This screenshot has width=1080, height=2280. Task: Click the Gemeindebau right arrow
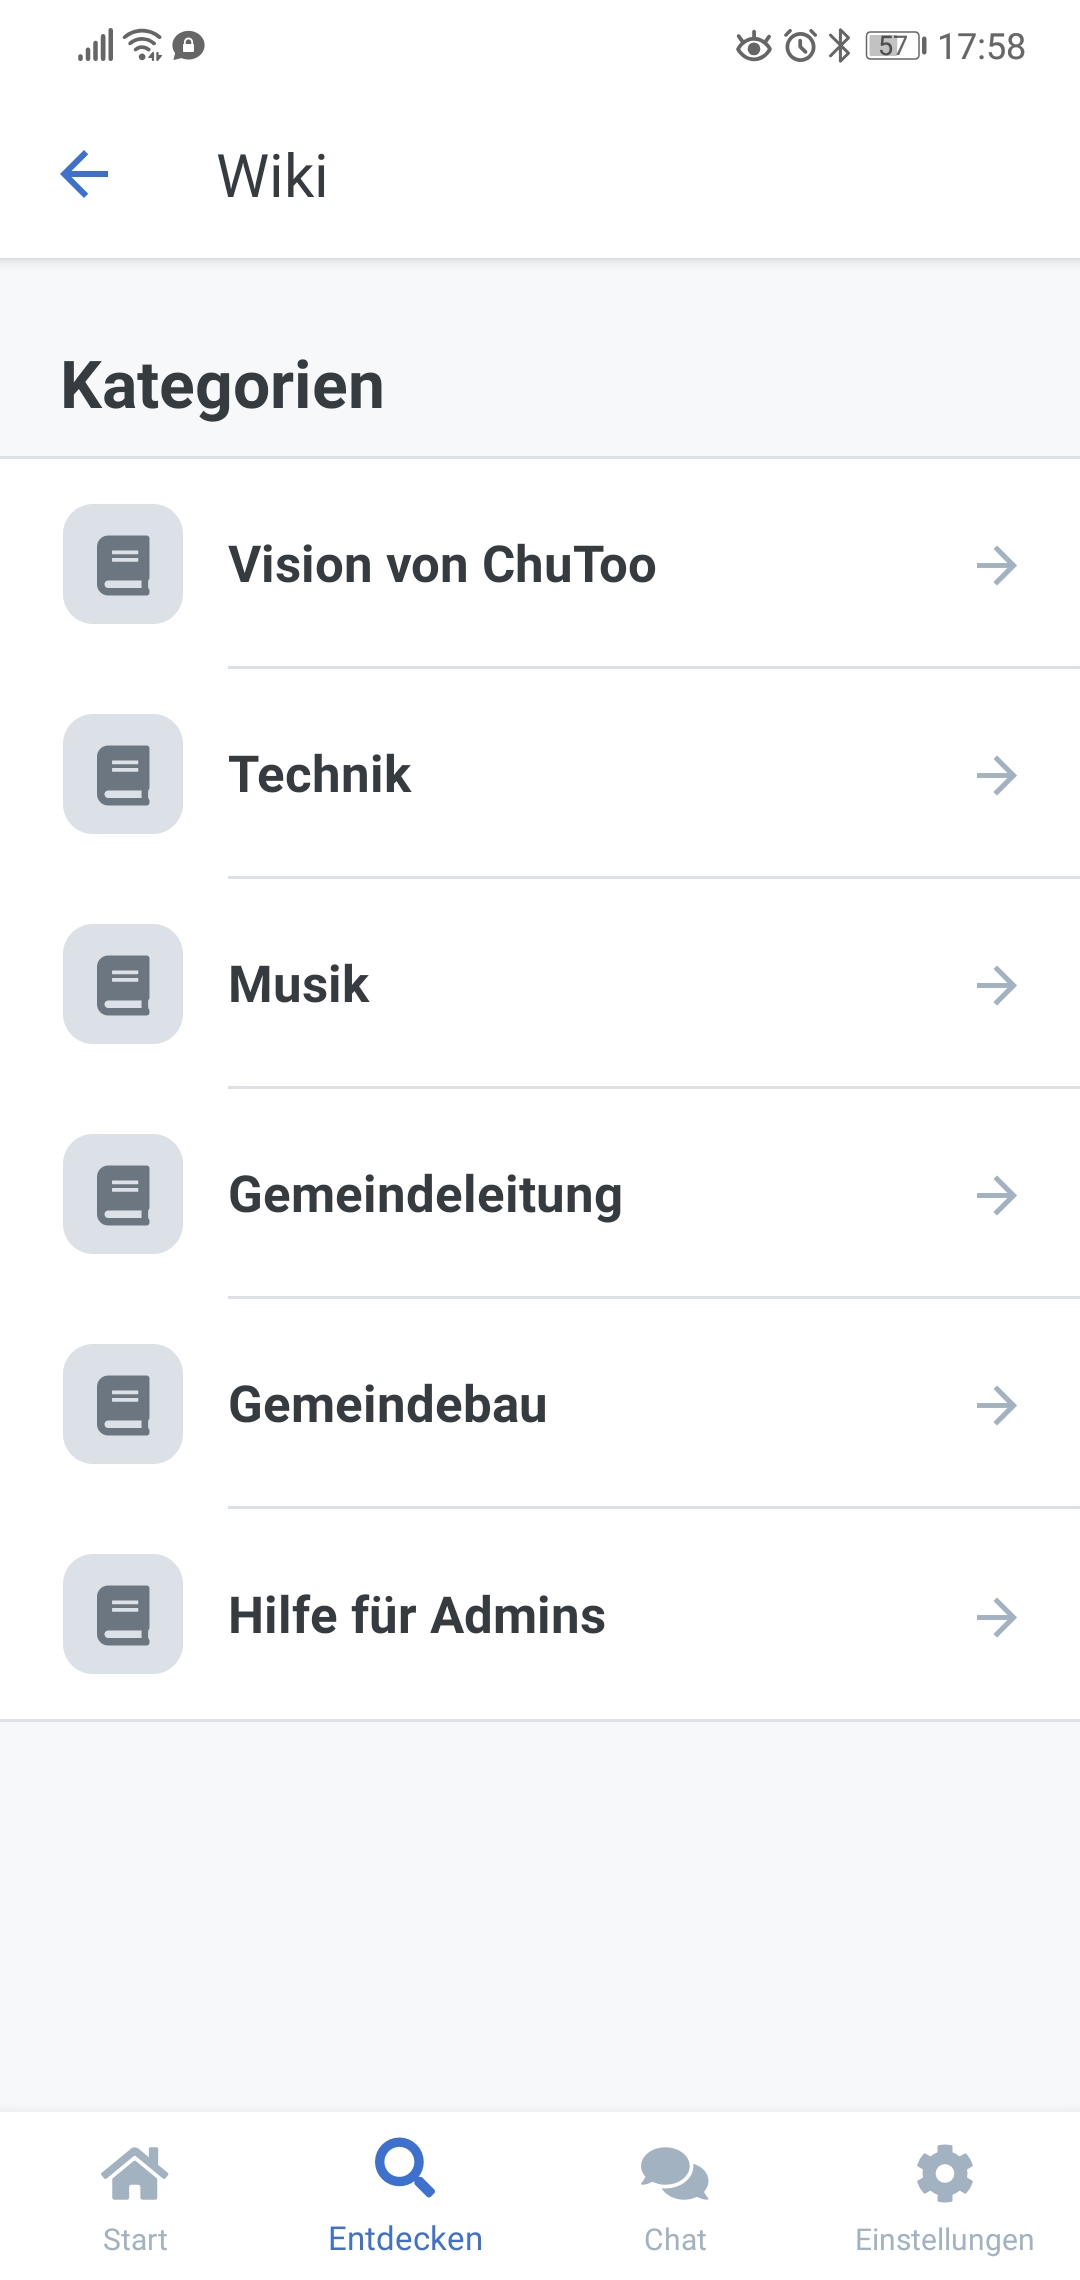pyautogui.click(x=997, y=1406)
